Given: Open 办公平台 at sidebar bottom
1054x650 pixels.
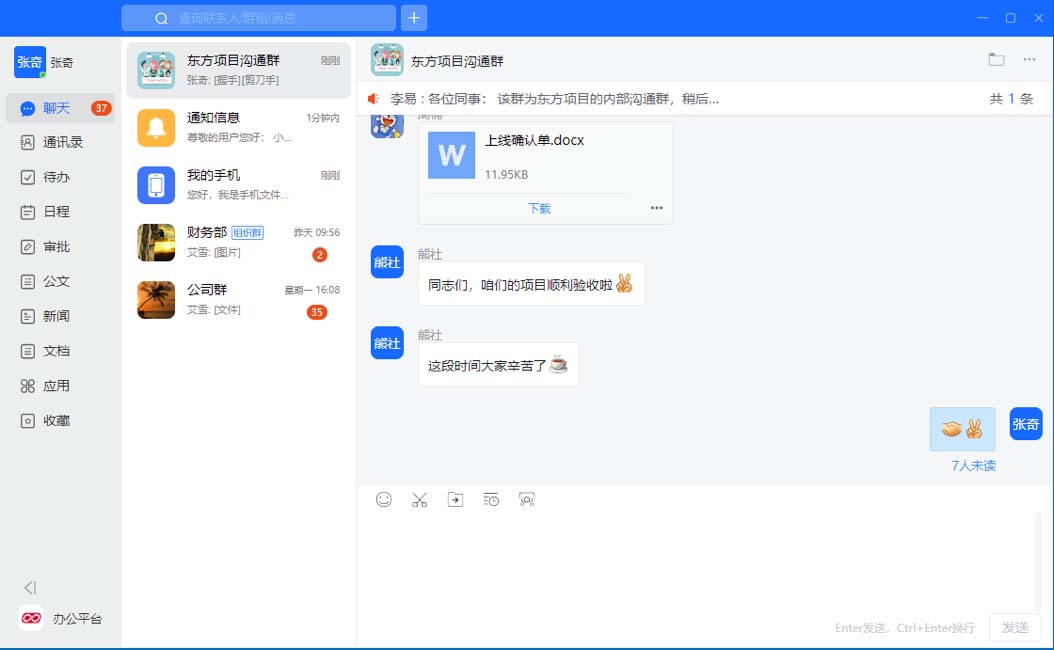Looking at the screenshot, I should click(x=60, y=619).
